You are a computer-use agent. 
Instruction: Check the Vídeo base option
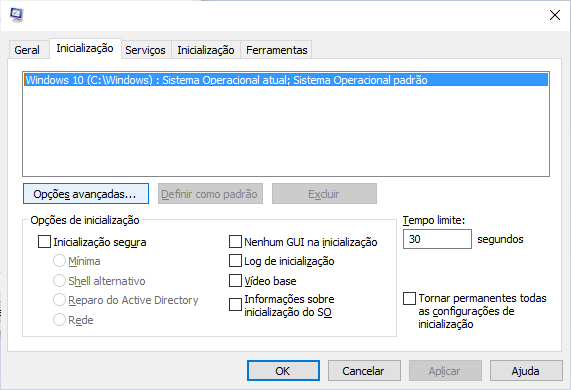tap(235, 281)
